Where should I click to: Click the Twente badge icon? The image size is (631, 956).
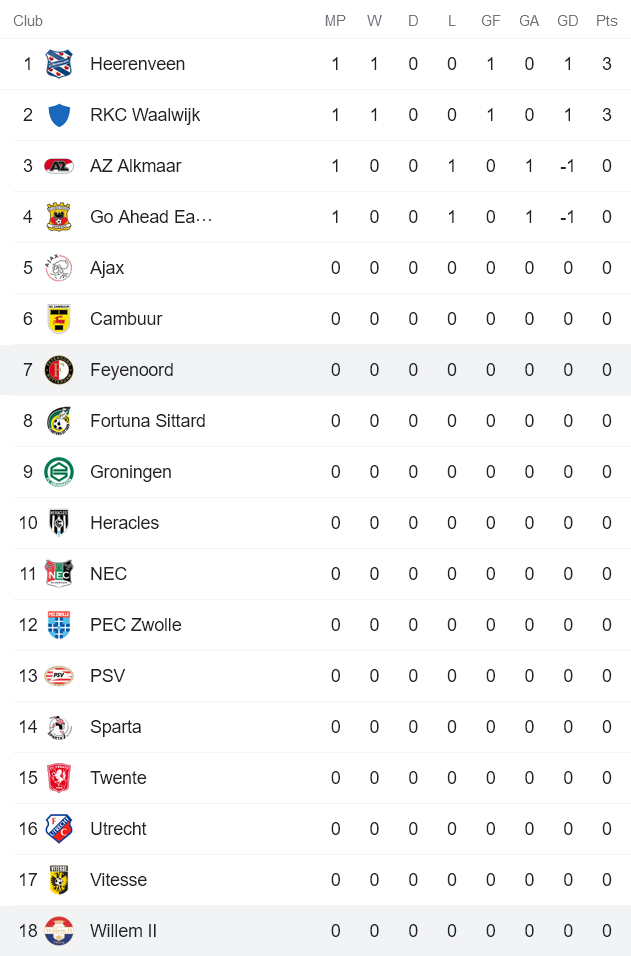click(59, 777)
